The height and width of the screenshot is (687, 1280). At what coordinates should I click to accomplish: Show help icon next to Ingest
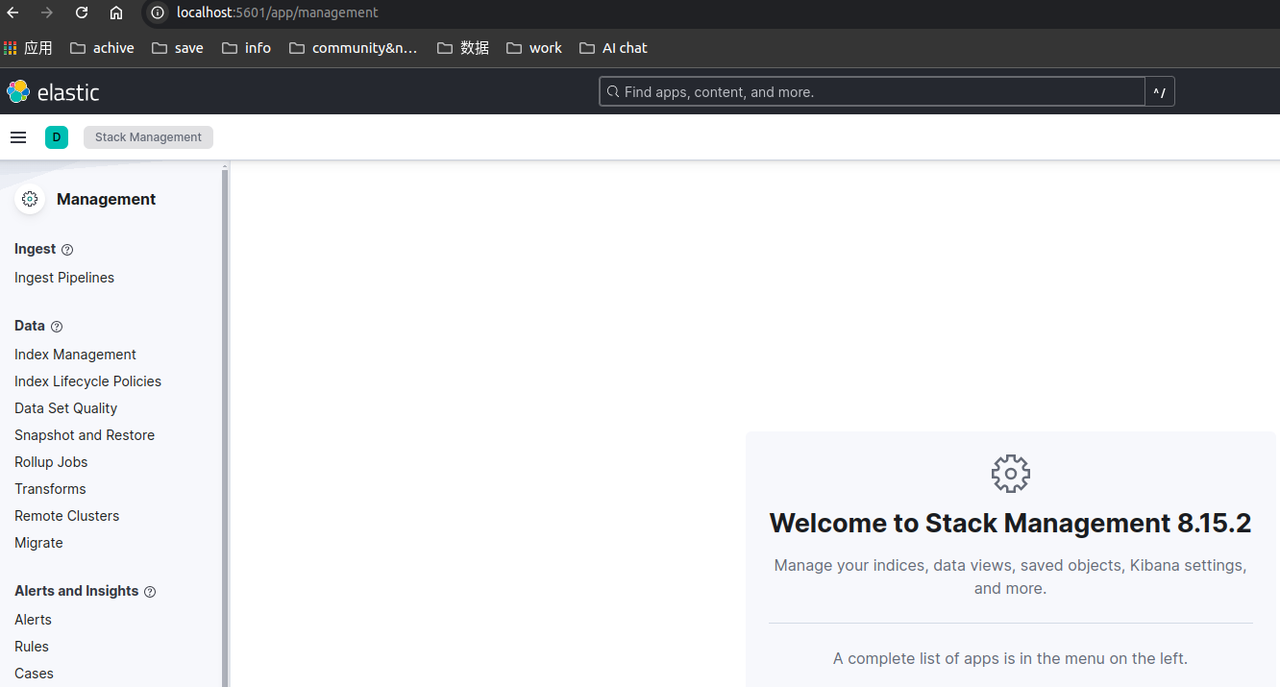(x=67, y=250)
